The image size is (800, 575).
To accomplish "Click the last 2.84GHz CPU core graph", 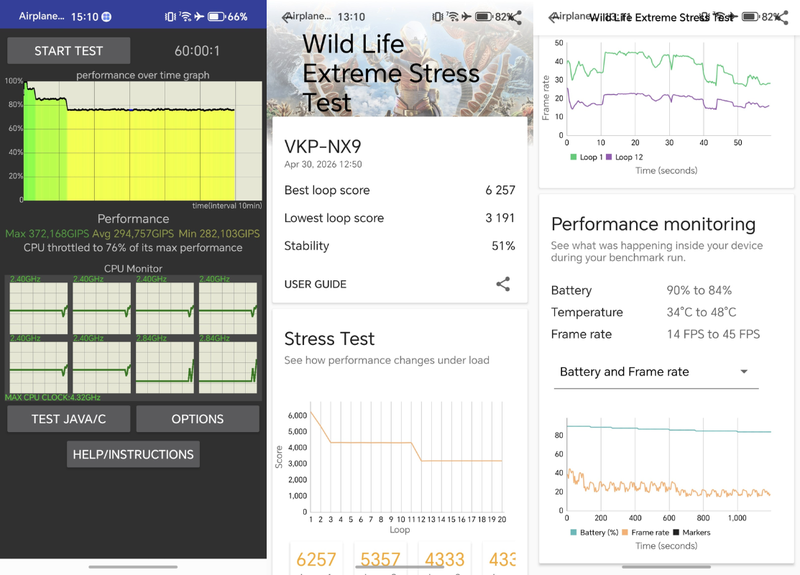I will (x=228, y=367).
